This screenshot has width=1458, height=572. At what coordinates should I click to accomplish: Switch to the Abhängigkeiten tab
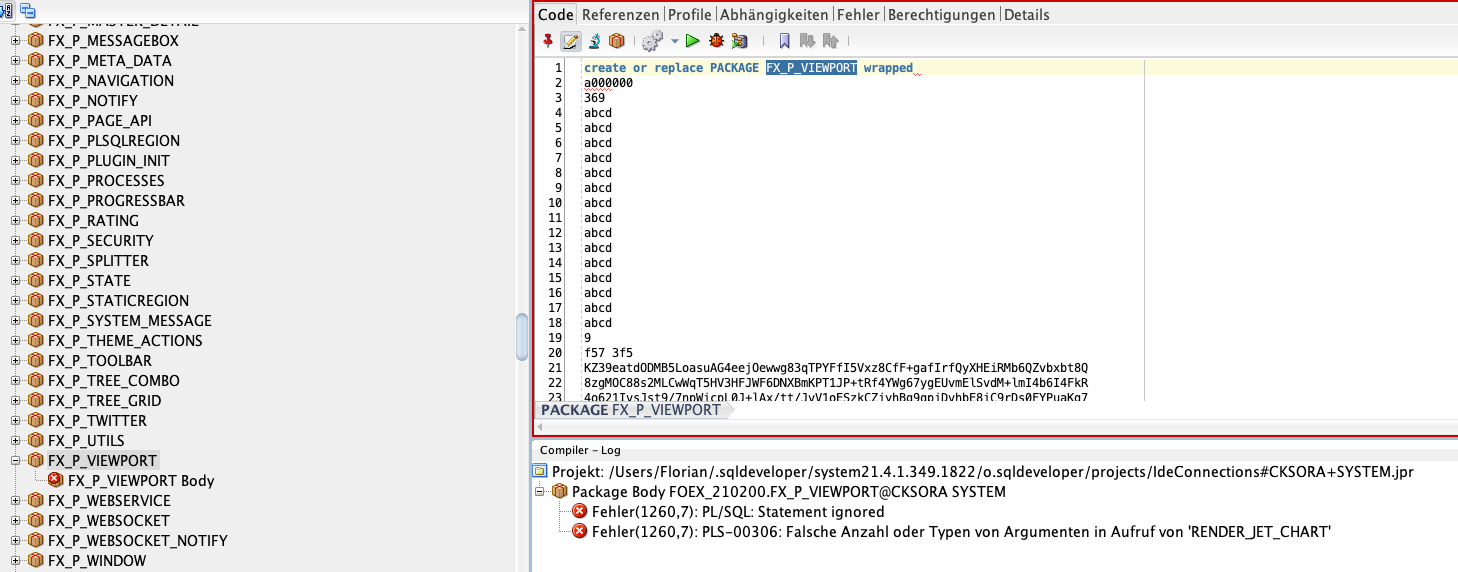tap(774, 14)
